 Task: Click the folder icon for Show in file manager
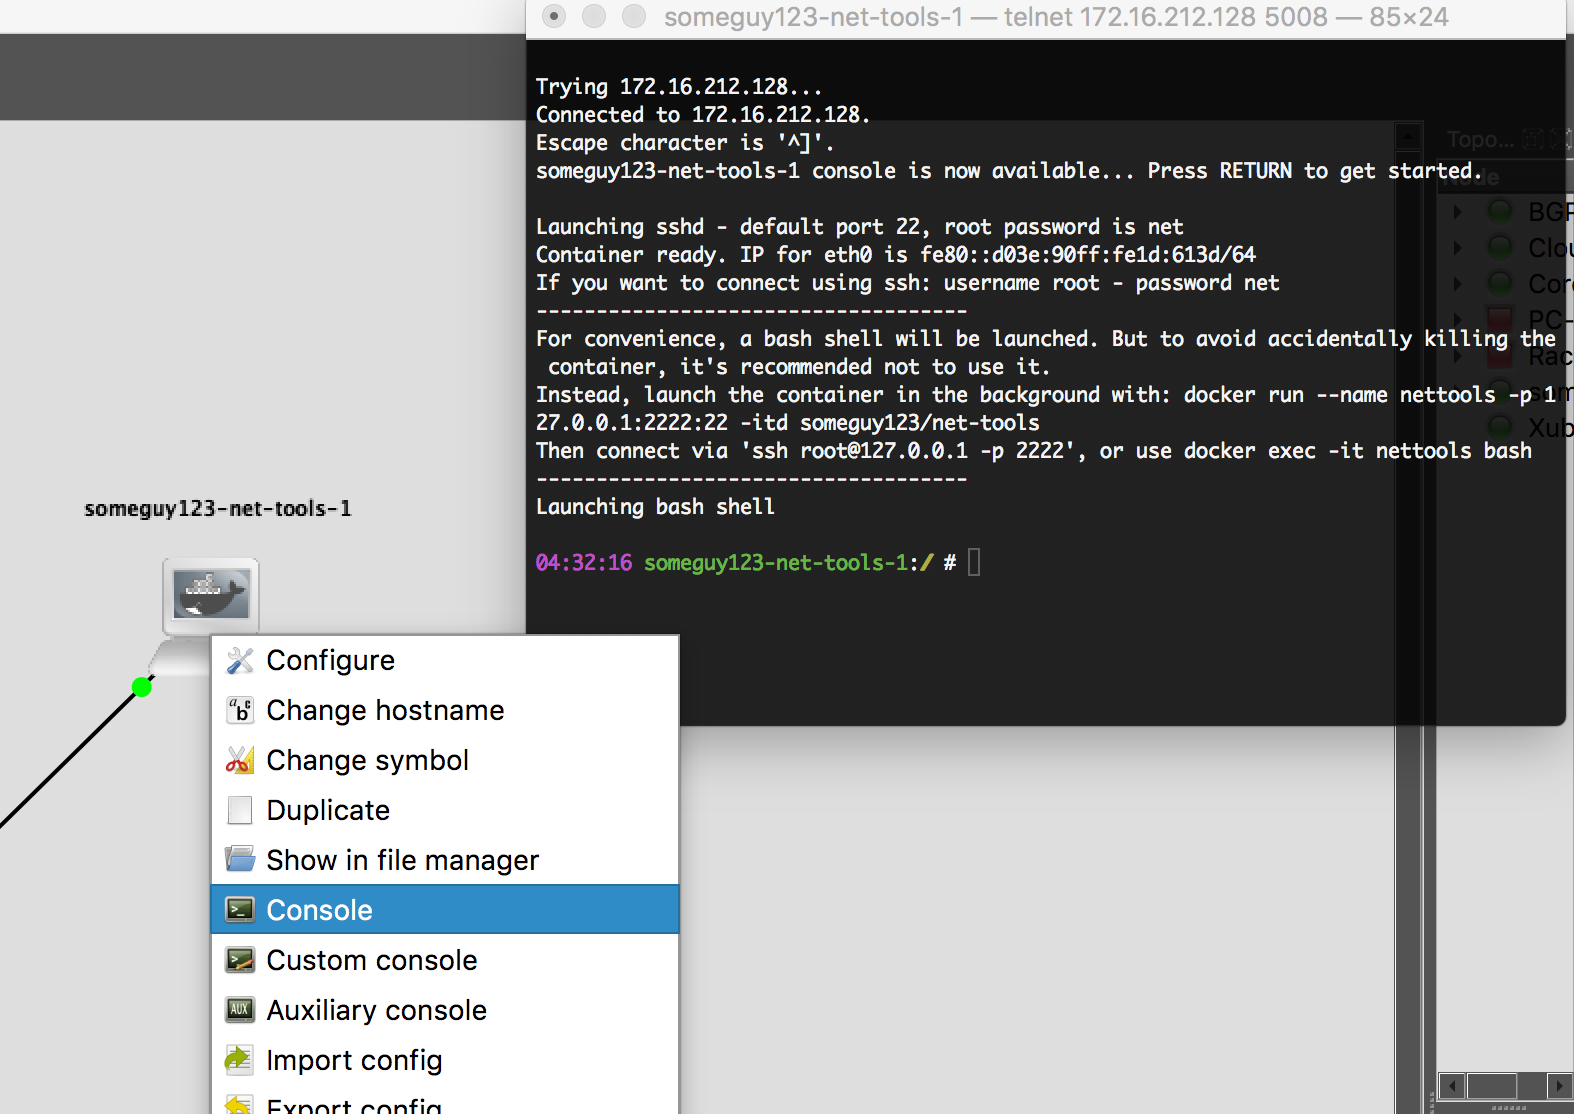pyautogui.click(x=240, y=859)
